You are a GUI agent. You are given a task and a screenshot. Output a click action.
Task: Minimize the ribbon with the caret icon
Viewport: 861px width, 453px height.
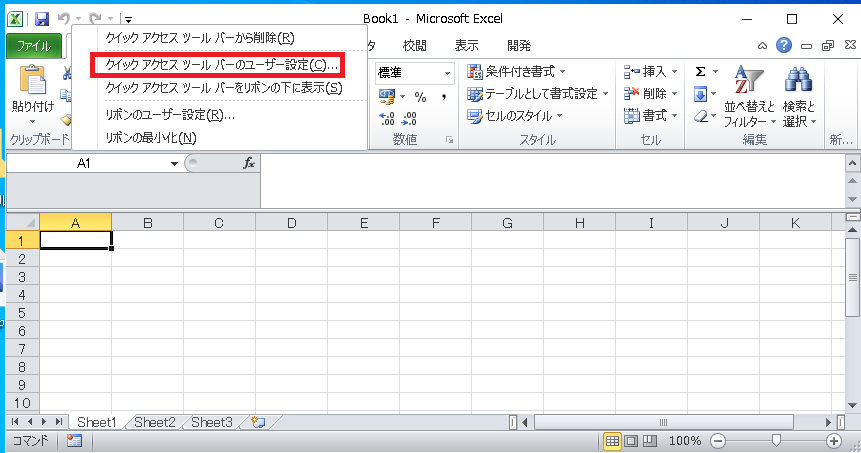point(762,46)
